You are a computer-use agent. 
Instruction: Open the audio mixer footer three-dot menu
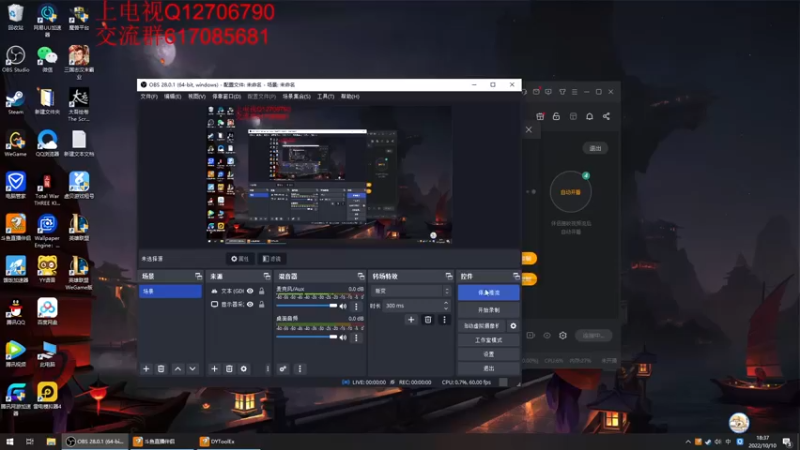[x=299, y=368]
